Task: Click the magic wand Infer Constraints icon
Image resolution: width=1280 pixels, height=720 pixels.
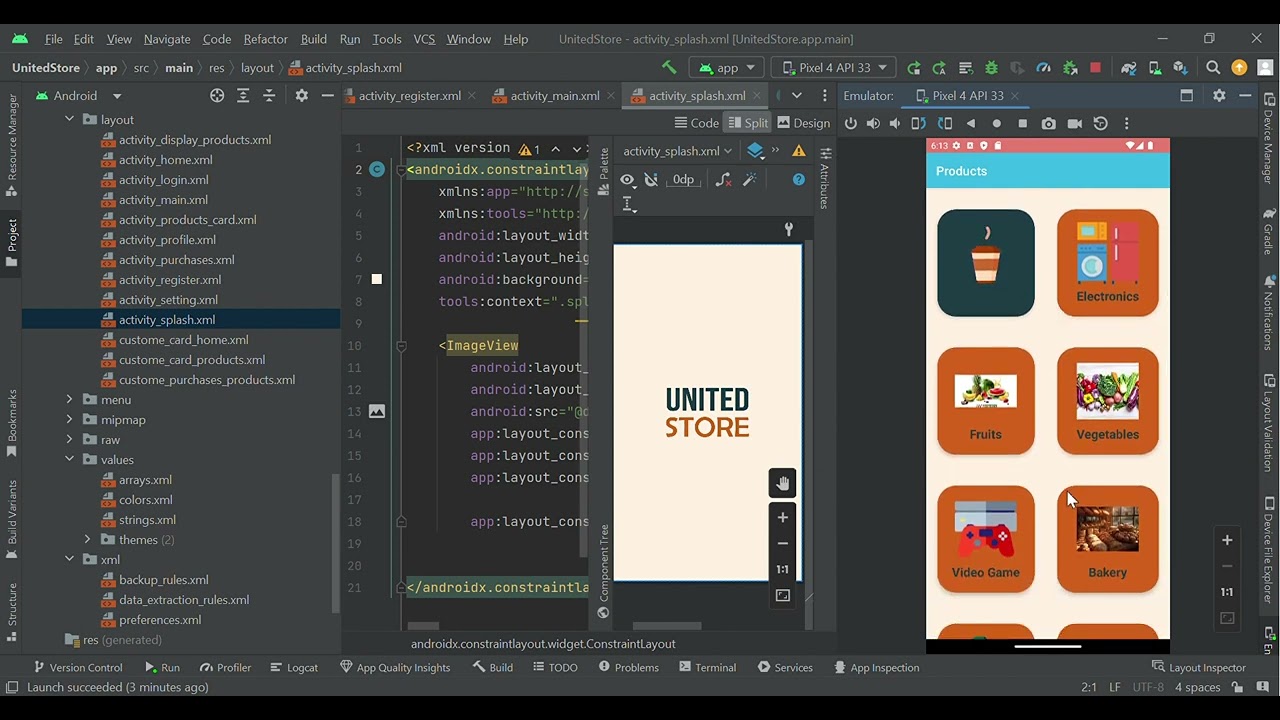Action: point(749,180)
